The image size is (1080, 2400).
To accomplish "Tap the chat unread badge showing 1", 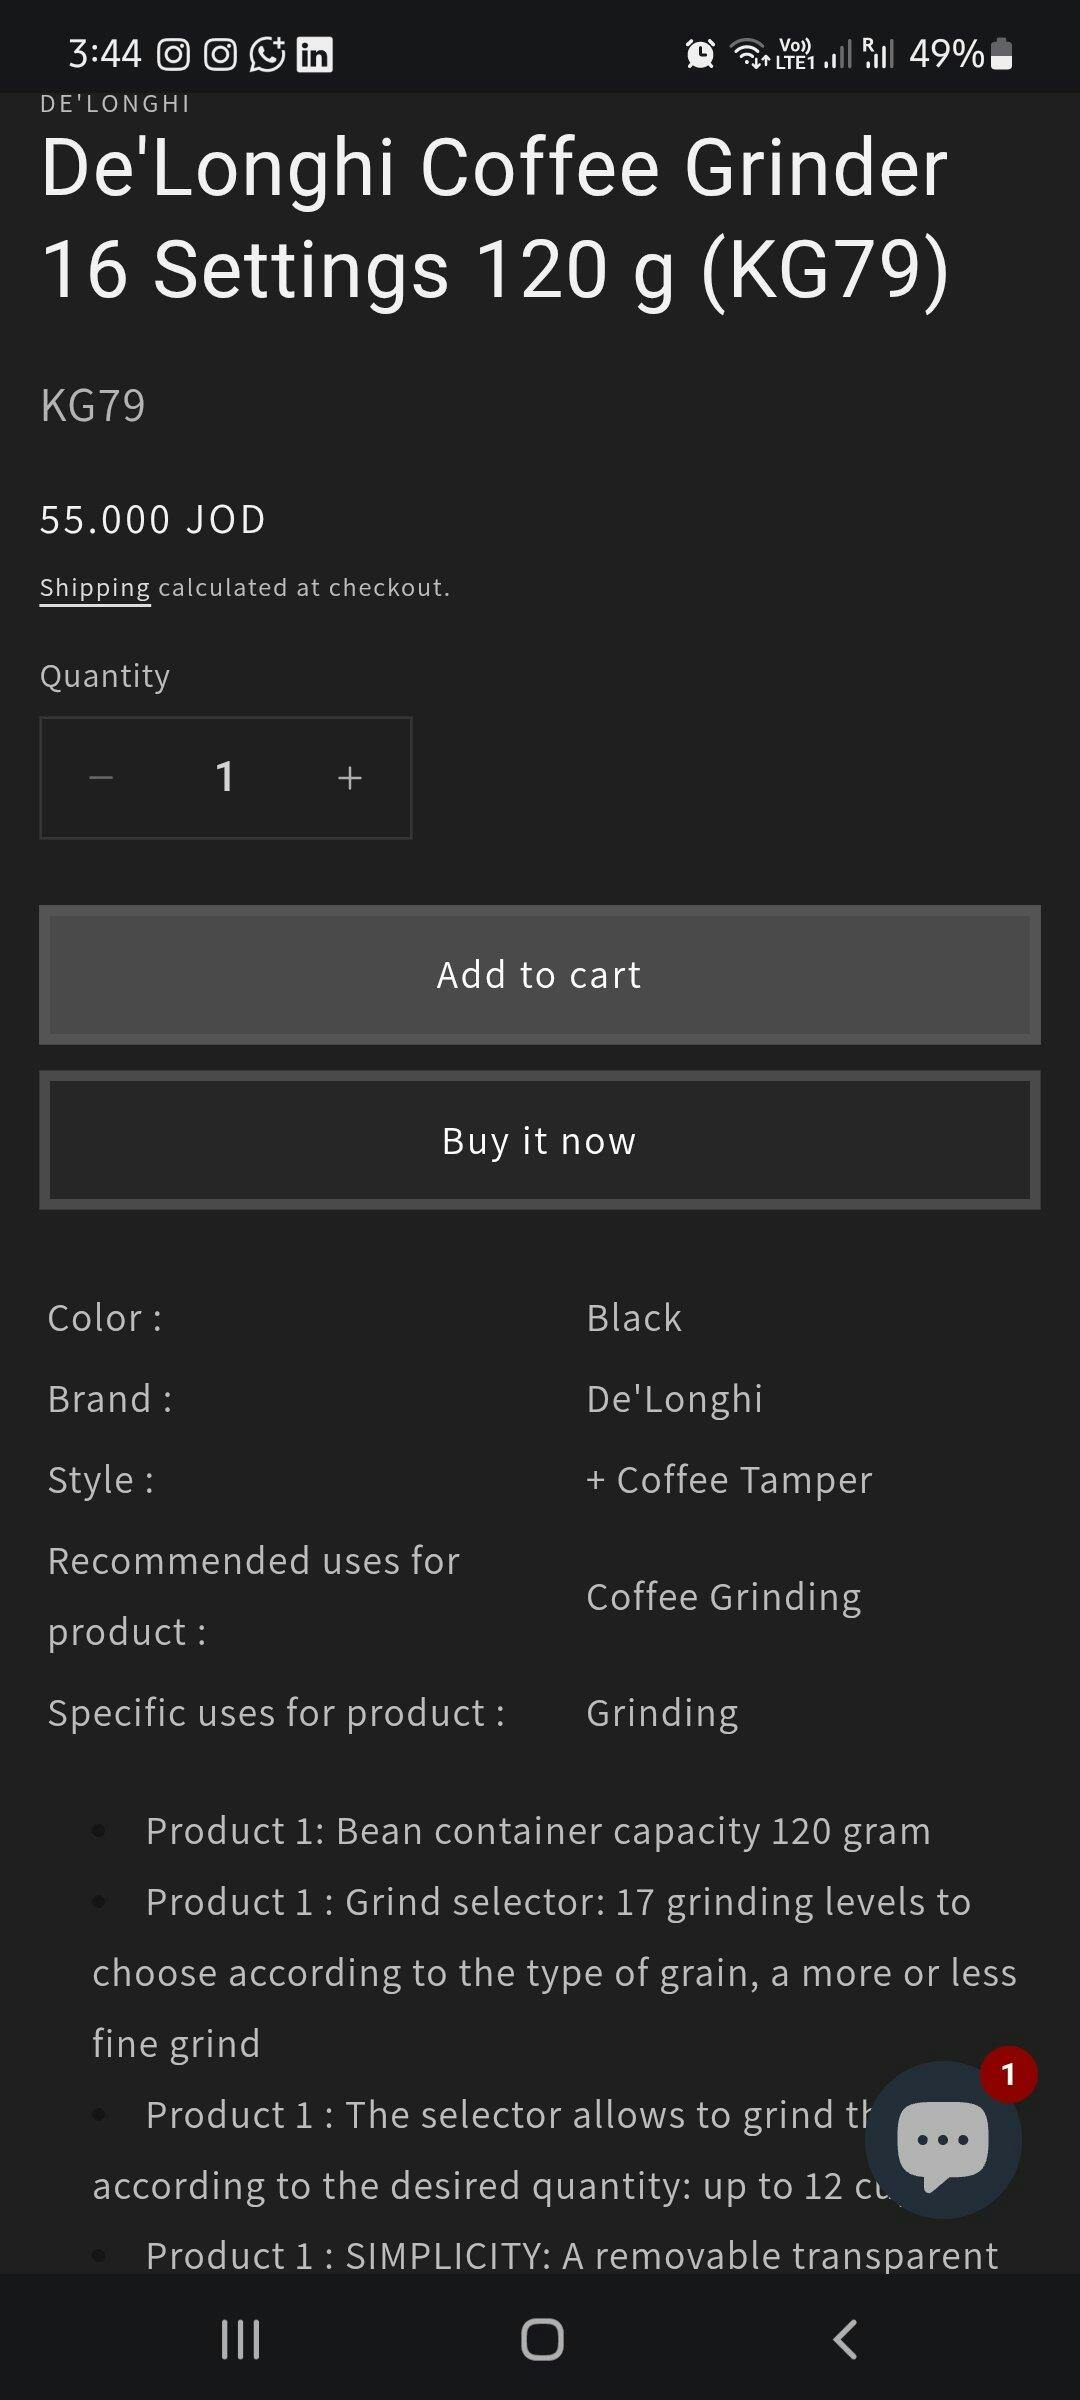I will click(1008, 2075).
